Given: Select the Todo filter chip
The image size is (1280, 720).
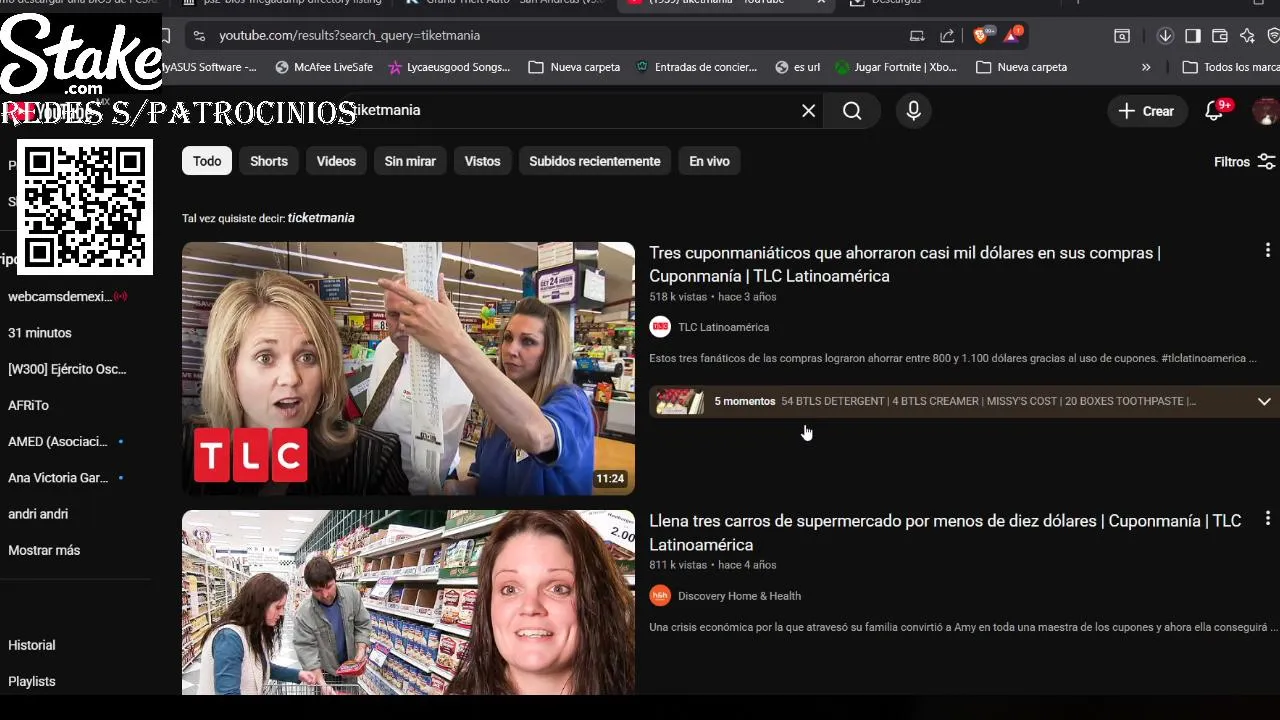Looking at the screenshot, I should (207, 161).
